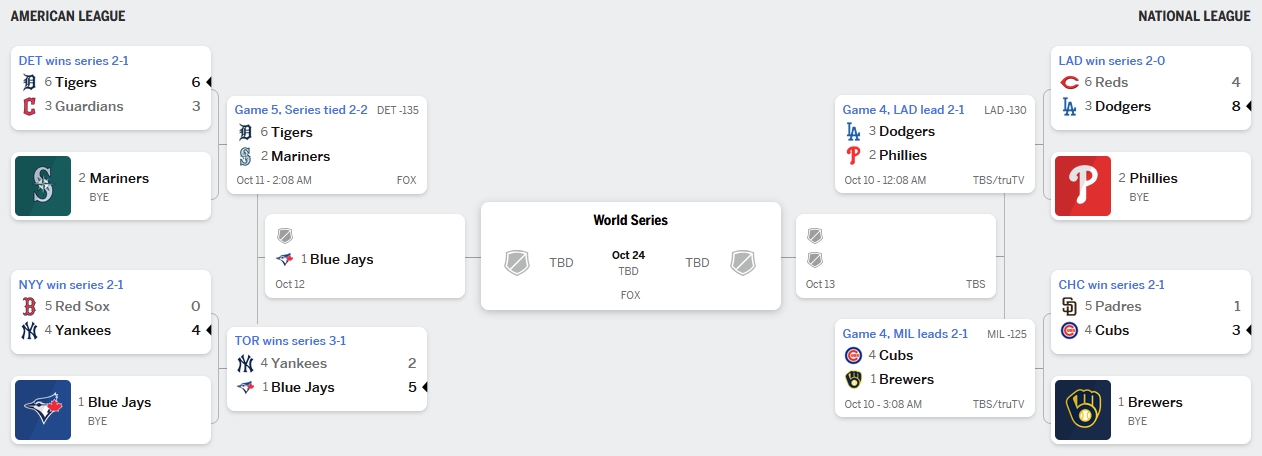
Task: Open "Game 4, MIL leads 2-1" link
Action: point(905,334)
